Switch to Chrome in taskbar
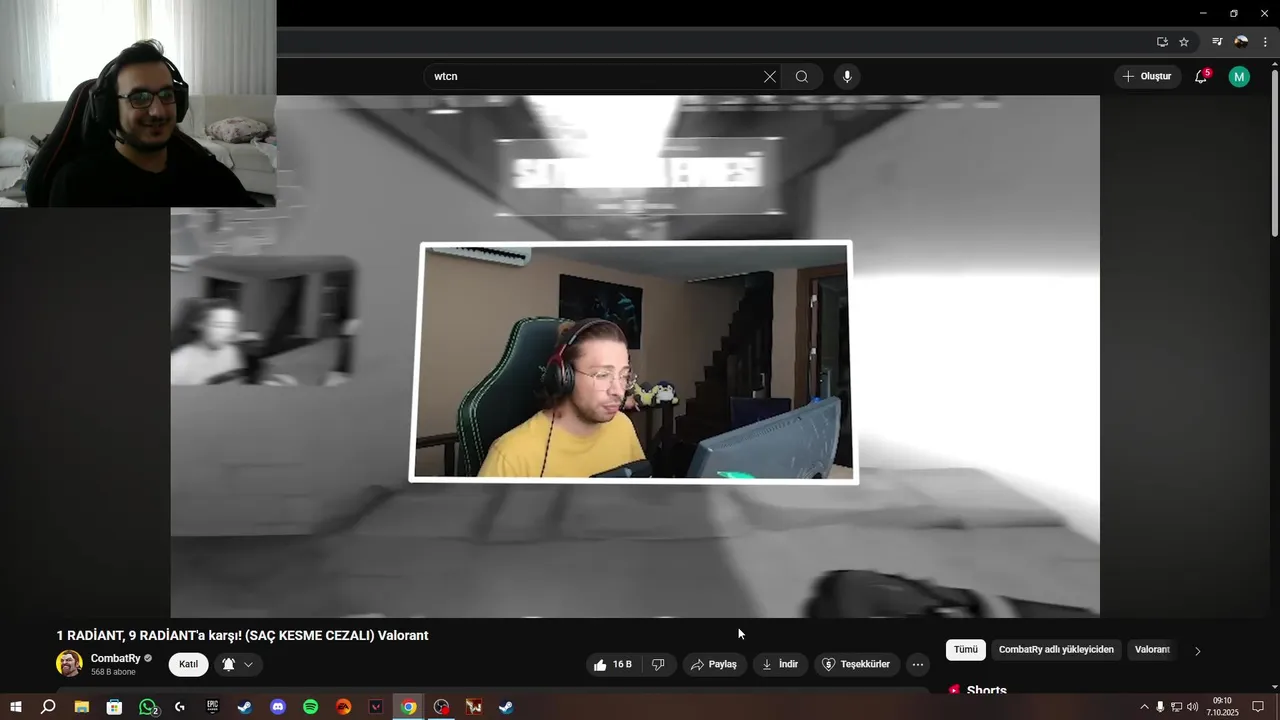The width and height of the screenshot is (1280, 720). [409, 707]
